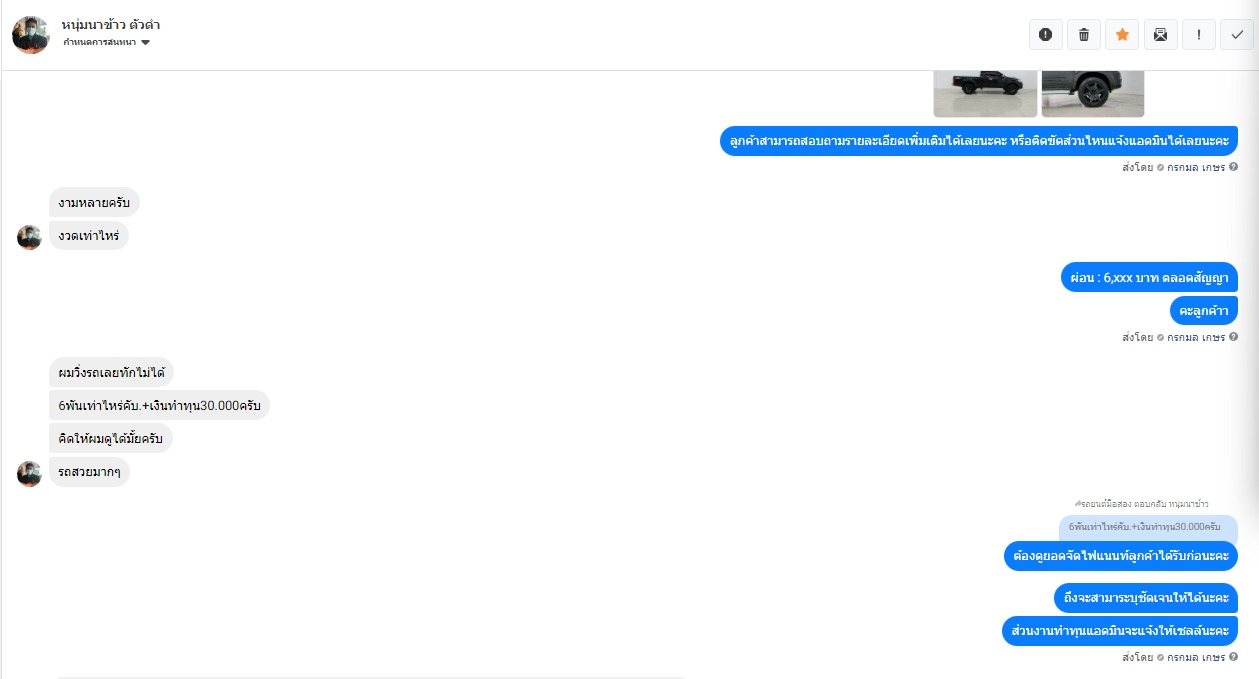Mark conversation as unread with envelope icon
Screen dimensions: 1259x679
(1160, 34)
